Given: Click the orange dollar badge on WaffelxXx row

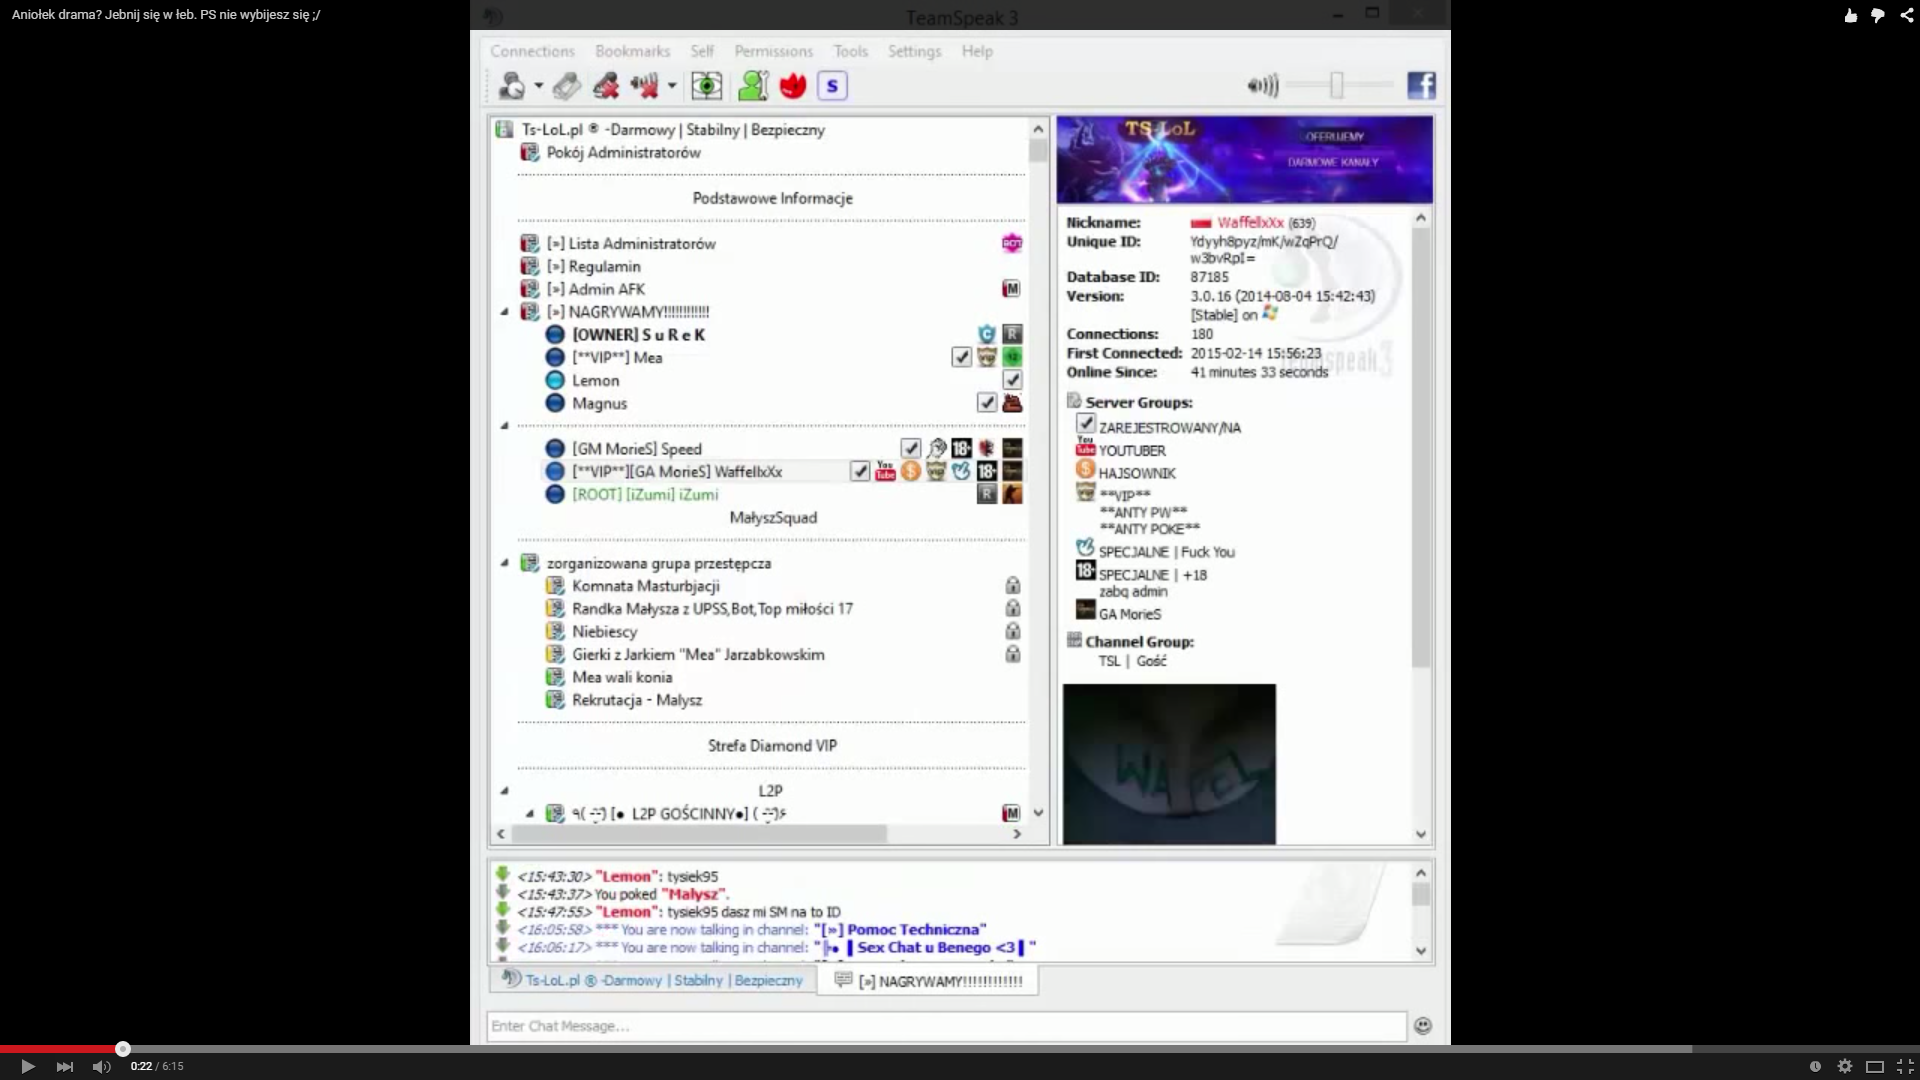Looking at the screenshot, I should [x=910, y=471].
